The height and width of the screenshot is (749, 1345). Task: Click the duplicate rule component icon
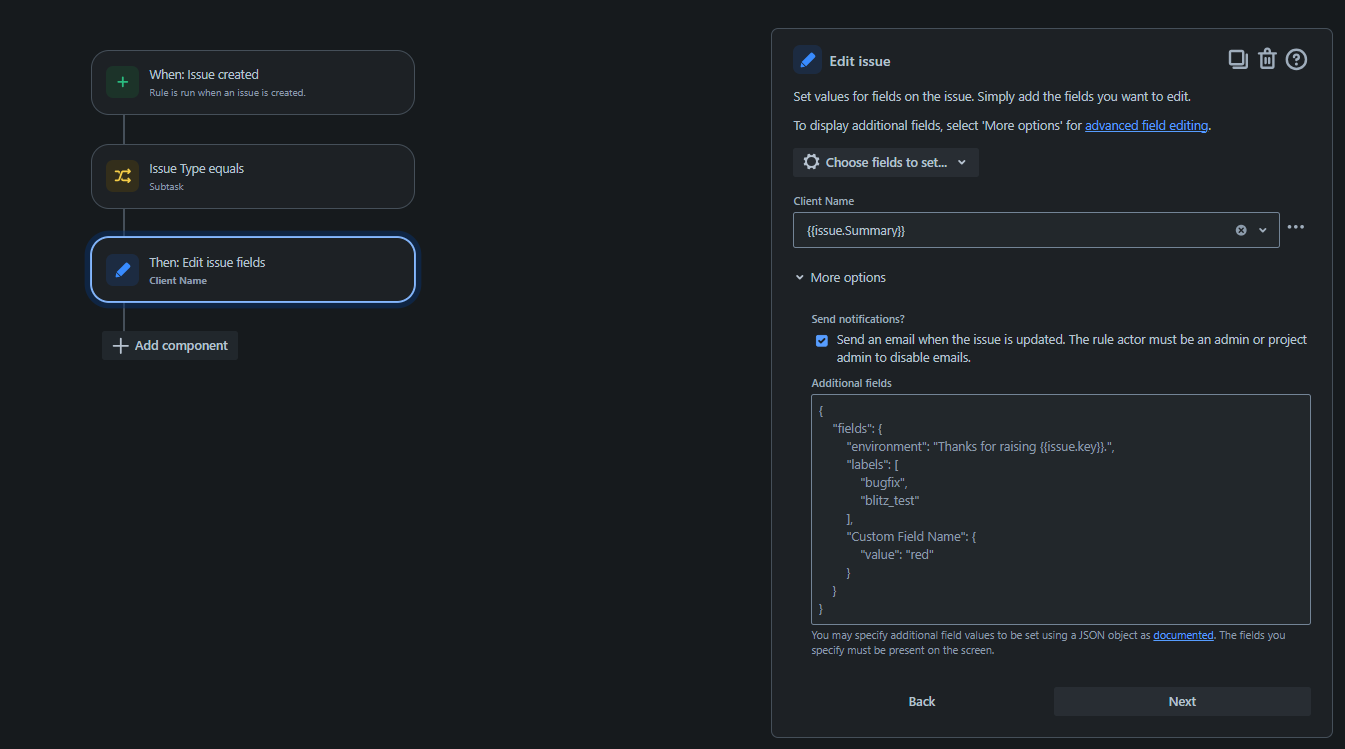click(x=1237, y=59)
